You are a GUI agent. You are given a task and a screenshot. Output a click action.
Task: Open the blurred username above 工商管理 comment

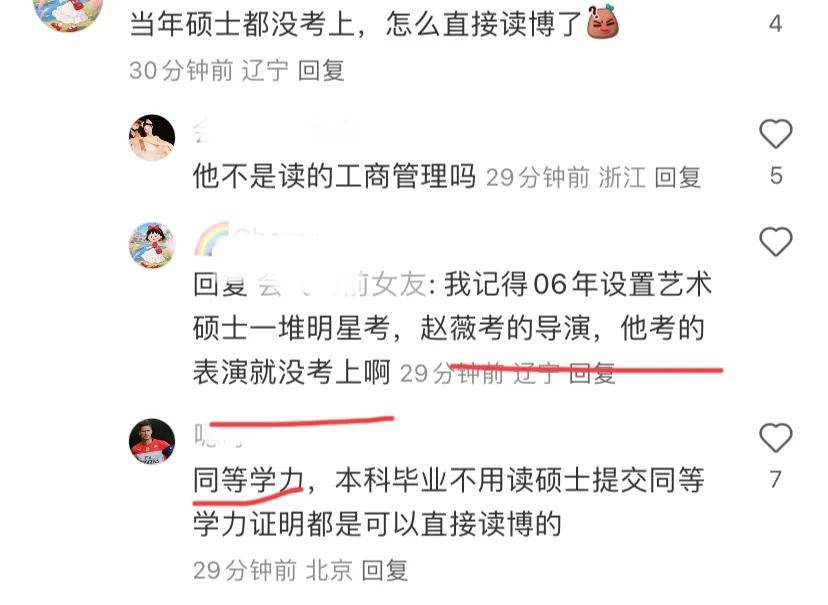[x=275, y=130]
